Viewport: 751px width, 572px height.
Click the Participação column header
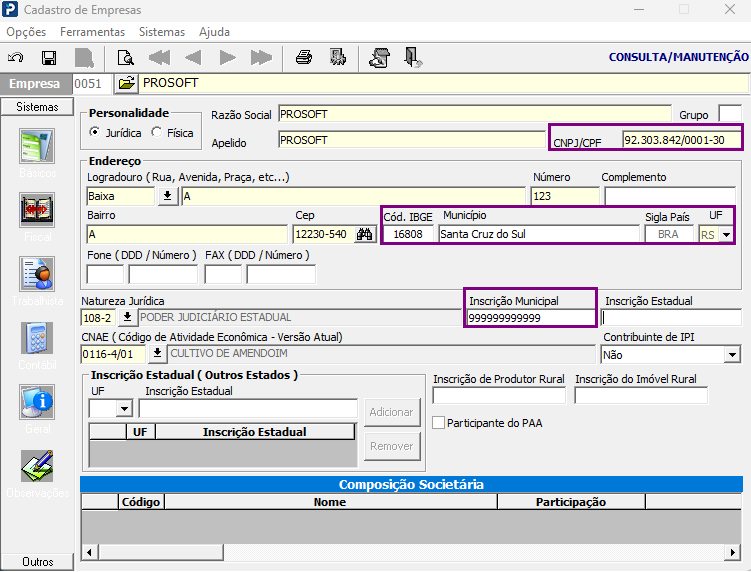[571, 502]
